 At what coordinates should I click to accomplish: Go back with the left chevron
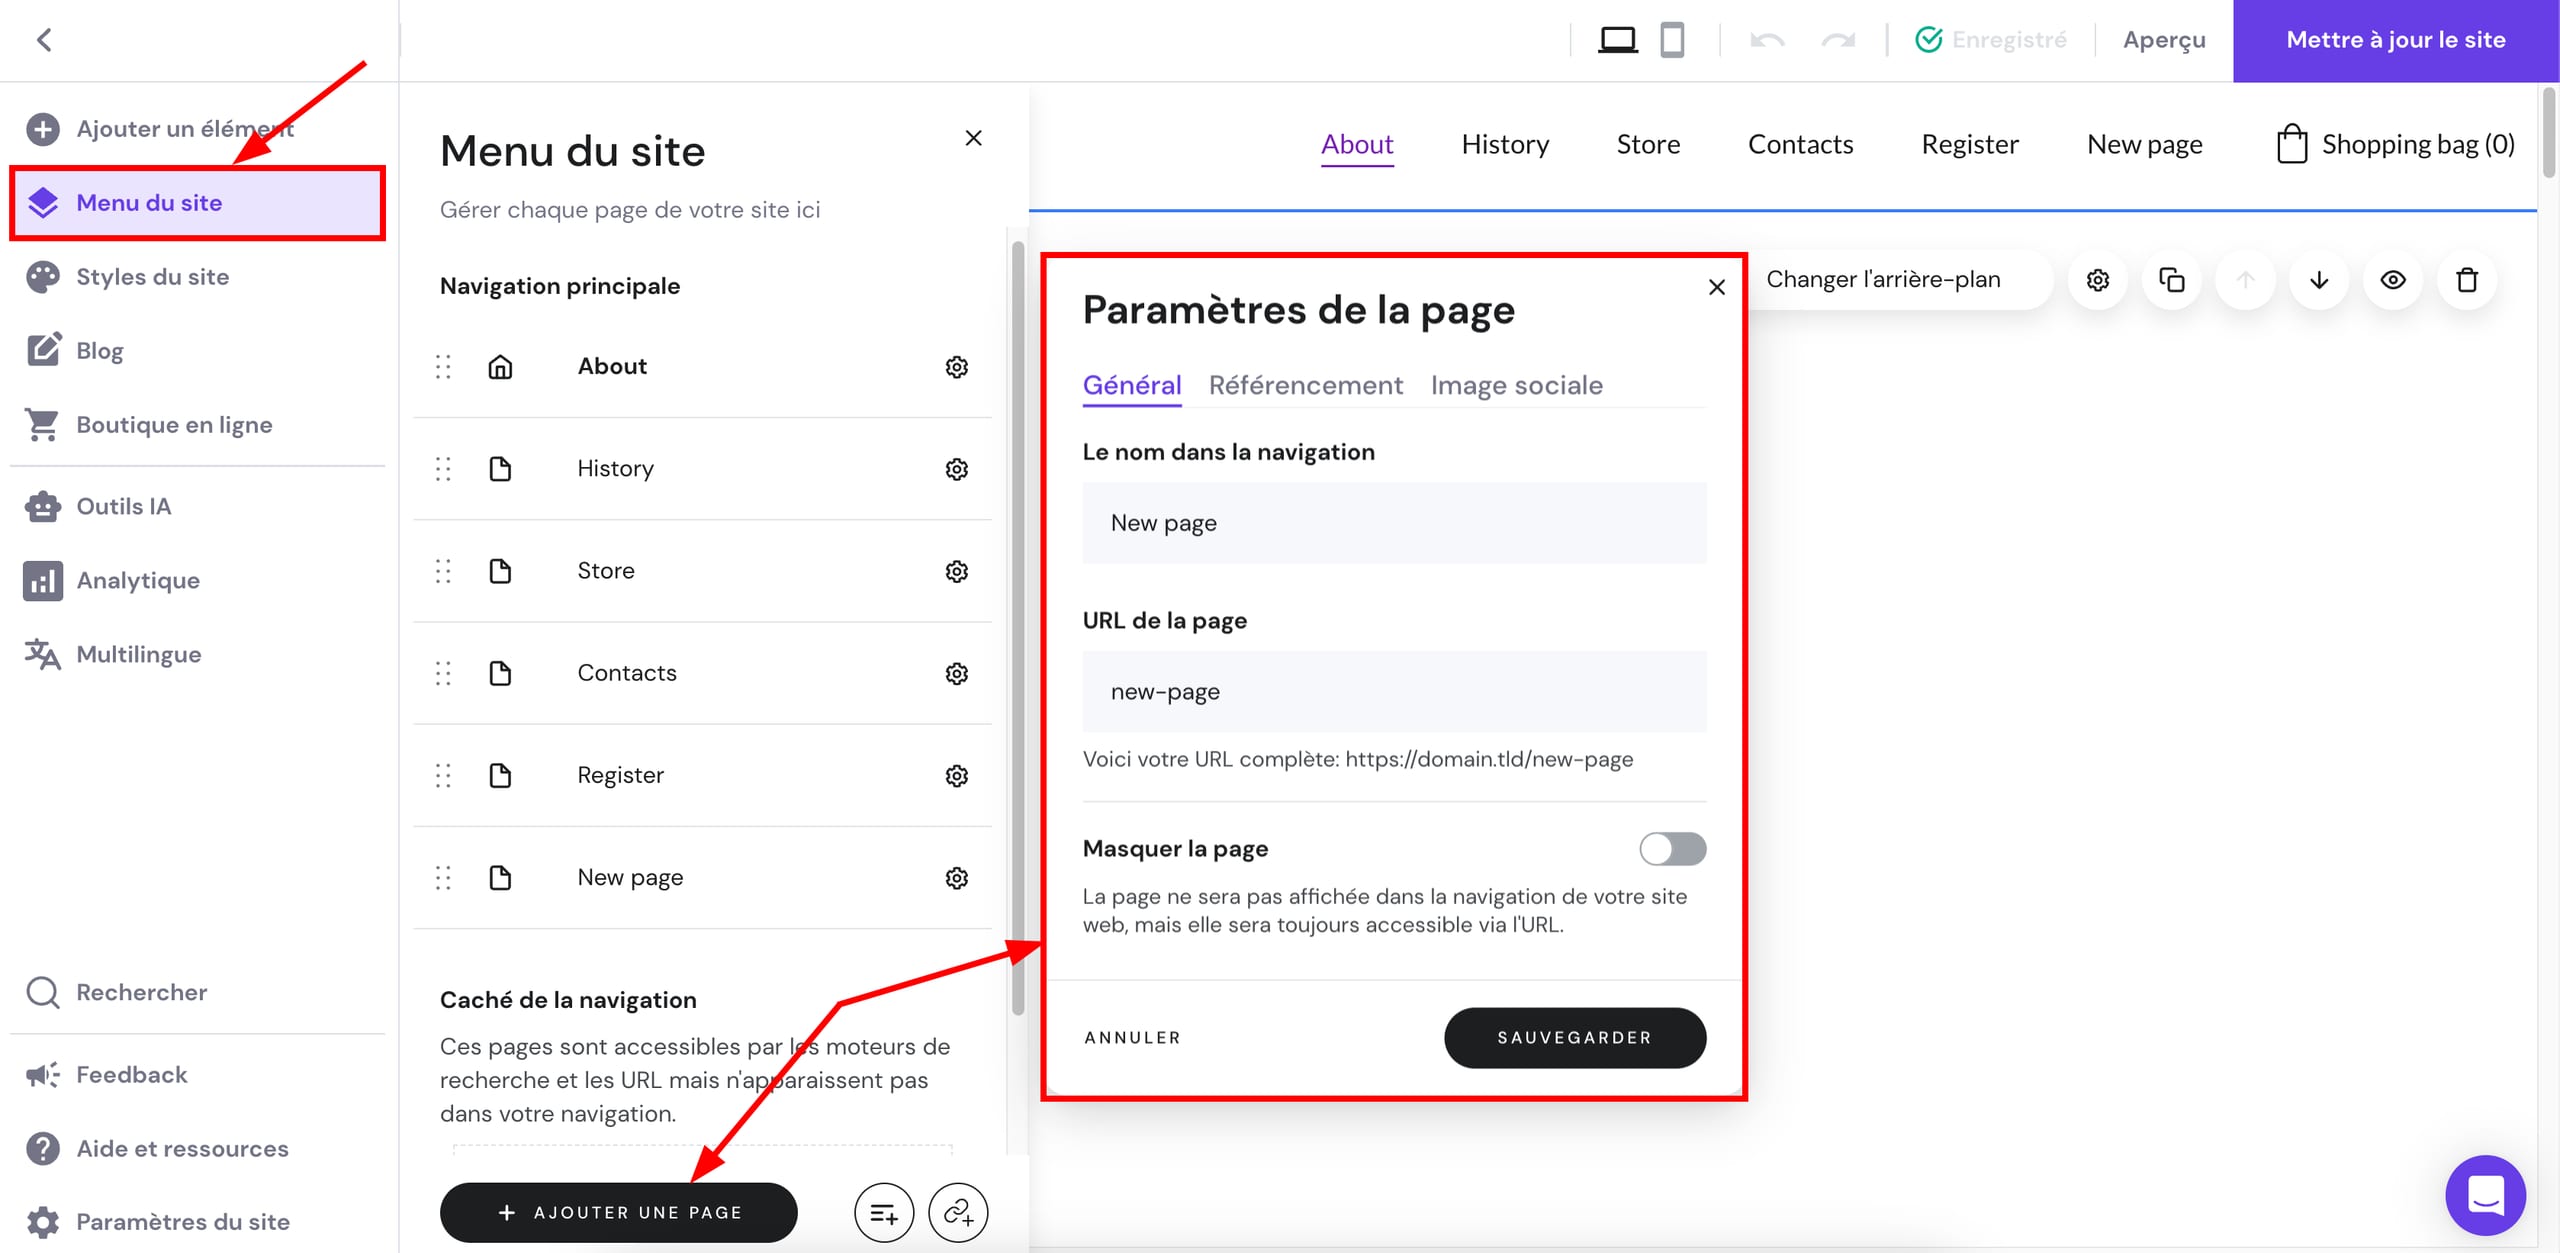(x=44, y=40)
